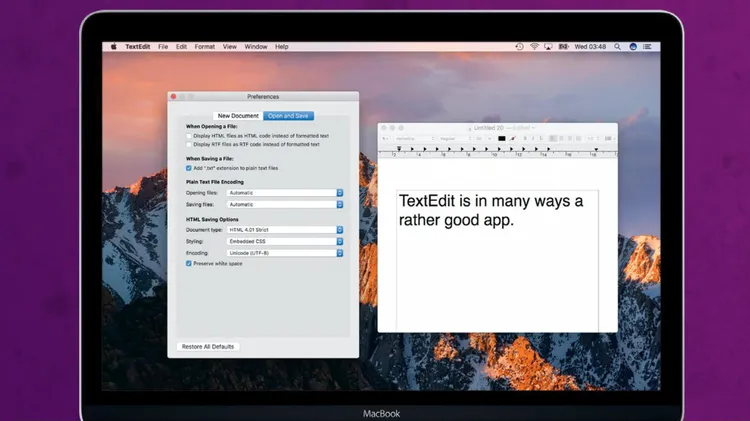The height and width of the screenshot is (421, 750).
Task: Open the File menu
Action: (x=163, y=47)
